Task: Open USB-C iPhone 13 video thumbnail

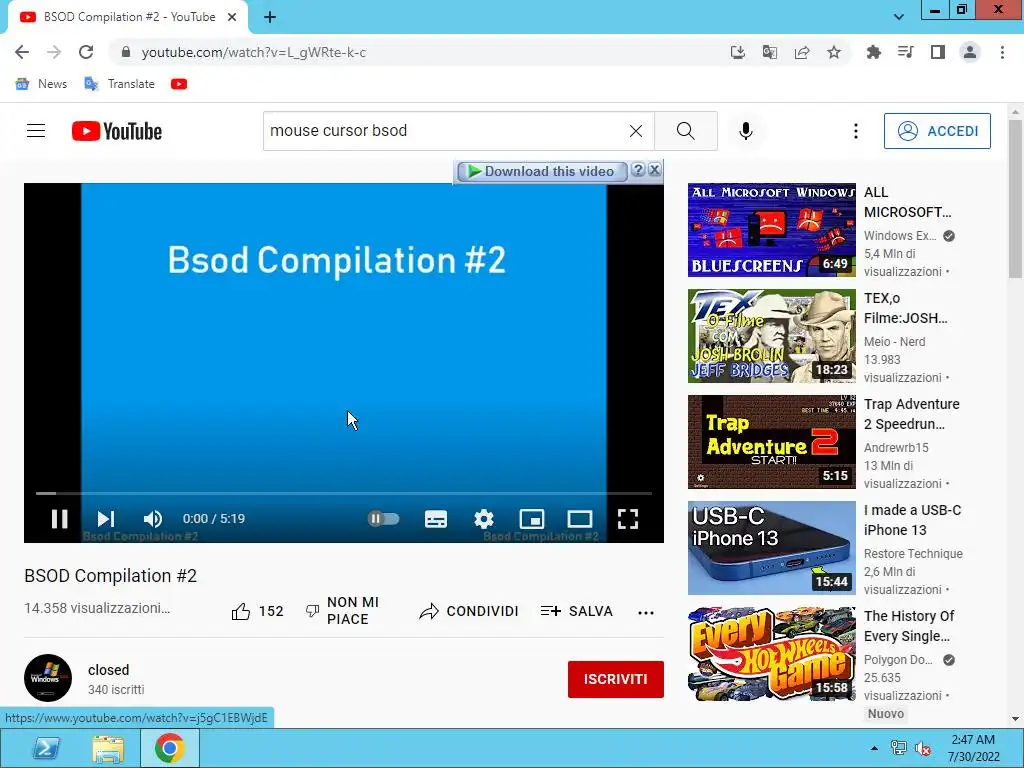Action: click(x=771, y=548)
